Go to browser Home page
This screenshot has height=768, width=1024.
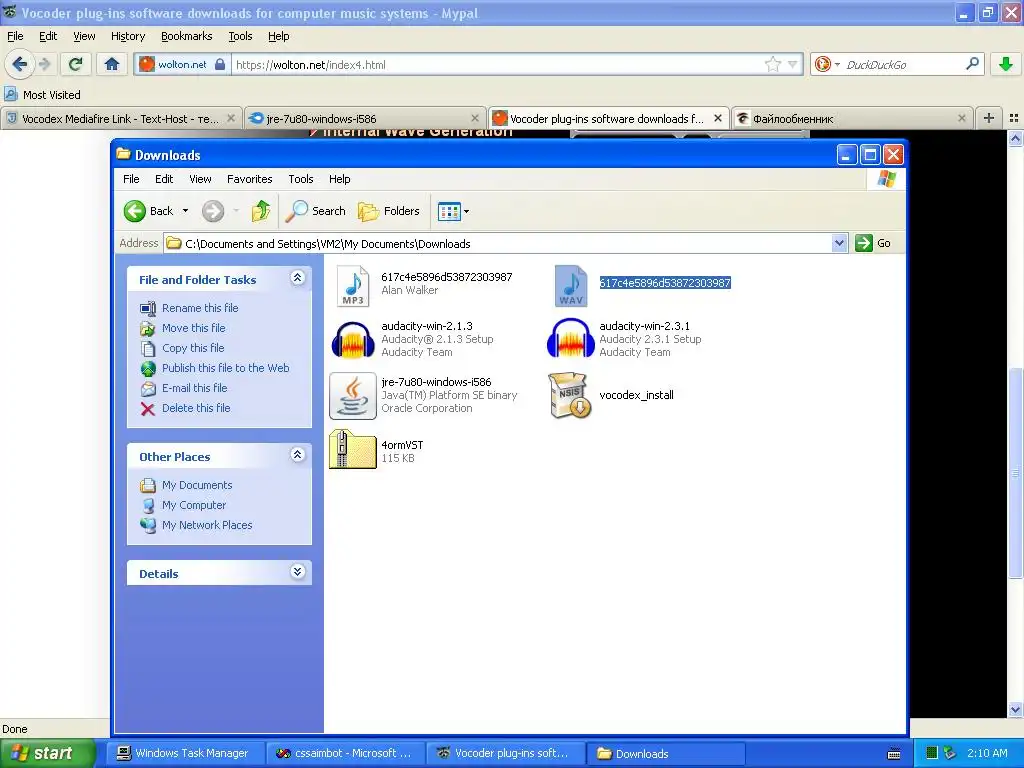tap(112, 64)
